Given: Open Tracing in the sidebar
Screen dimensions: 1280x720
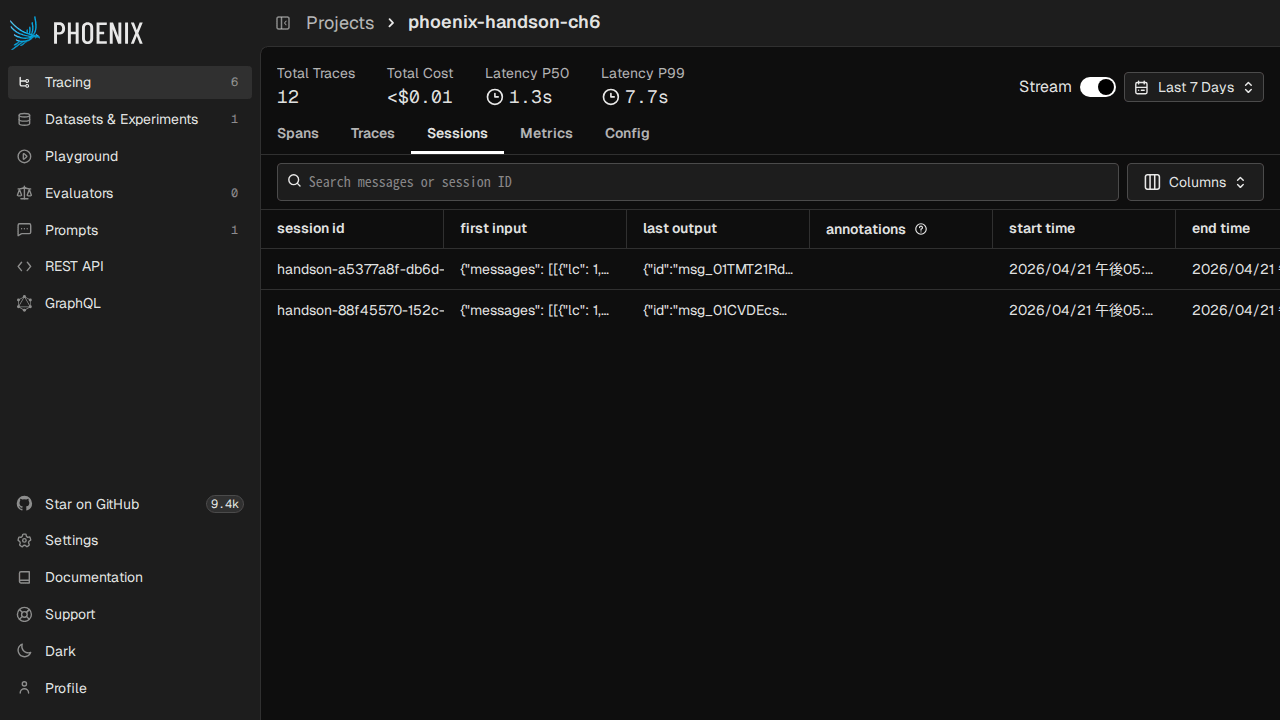Looking at the screenshot, I should point(130,83).
